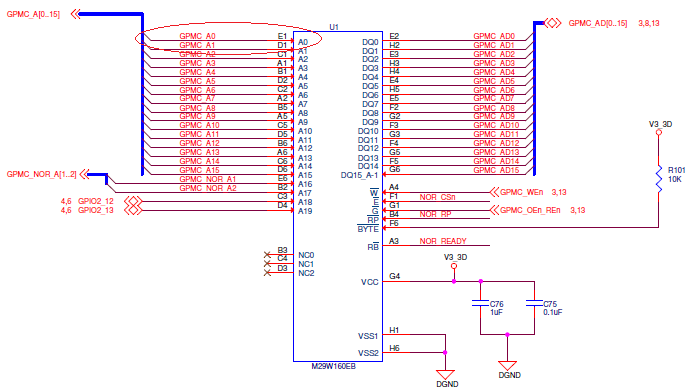Click the no-connect X on pin NC0

[267, 255]
